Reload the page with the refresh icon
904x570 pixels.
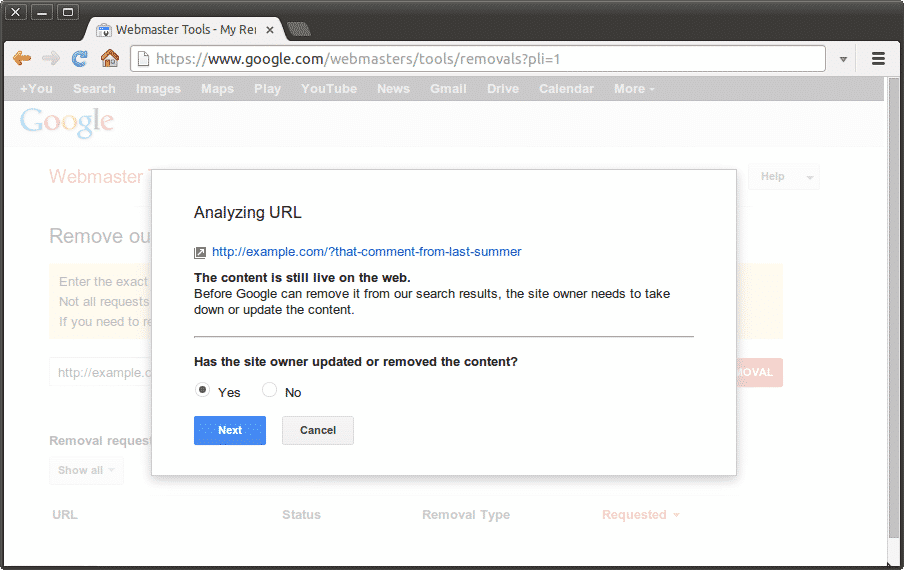tap(80, 58)
